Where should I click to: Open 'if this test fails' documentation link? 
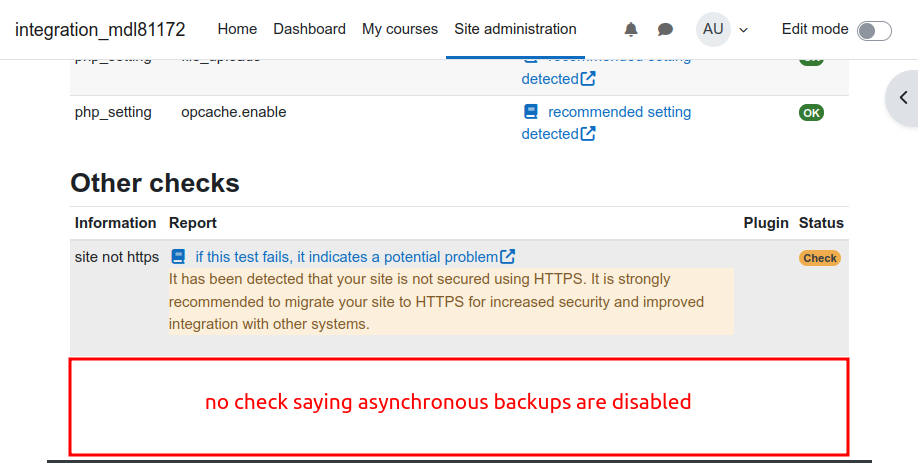click(347, 257)
